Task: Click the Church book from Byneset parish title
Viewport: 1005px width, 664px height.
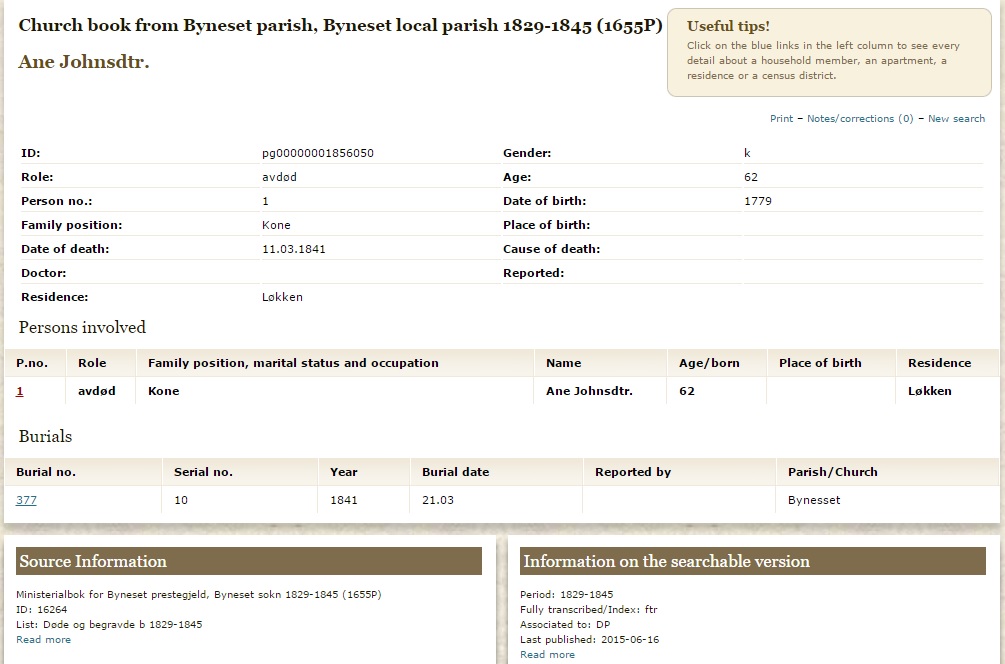Action: click(x=340, y=26)
